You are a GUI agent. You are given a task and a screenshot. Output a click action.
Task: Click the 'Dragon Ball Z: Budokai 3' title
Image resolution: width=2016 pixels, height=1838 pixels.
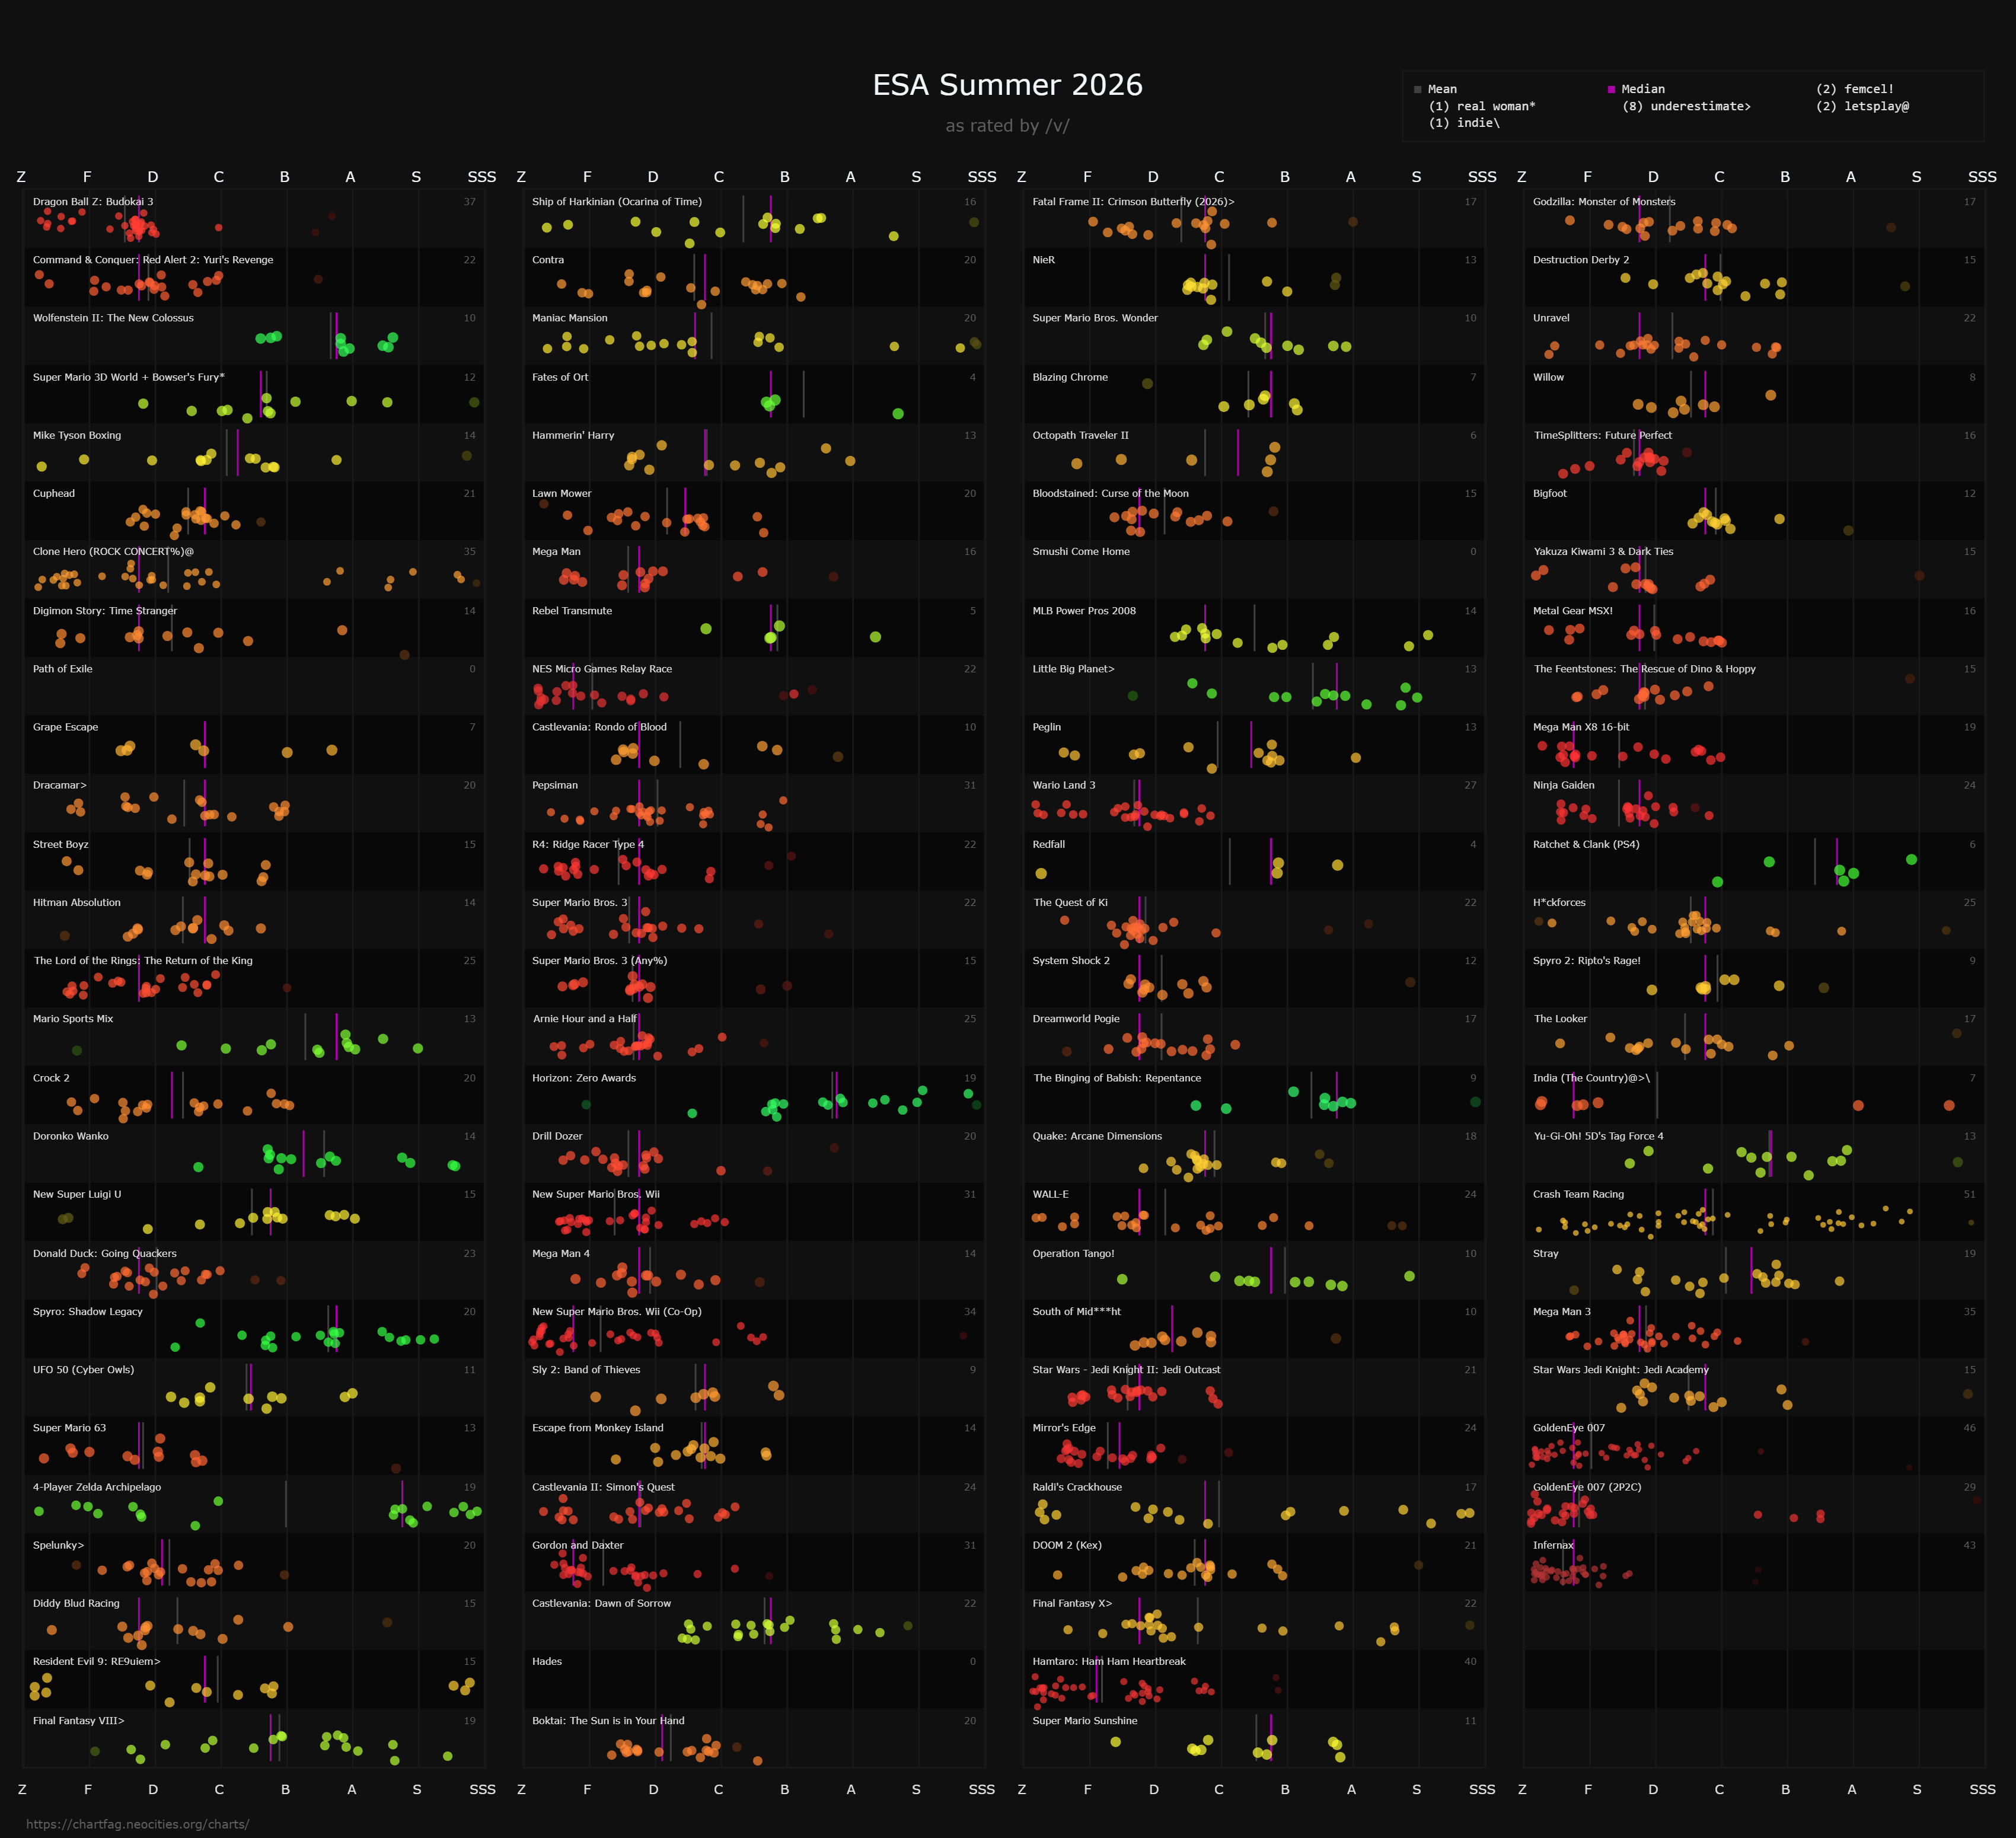pyautogui.click(x=93, y=202)
